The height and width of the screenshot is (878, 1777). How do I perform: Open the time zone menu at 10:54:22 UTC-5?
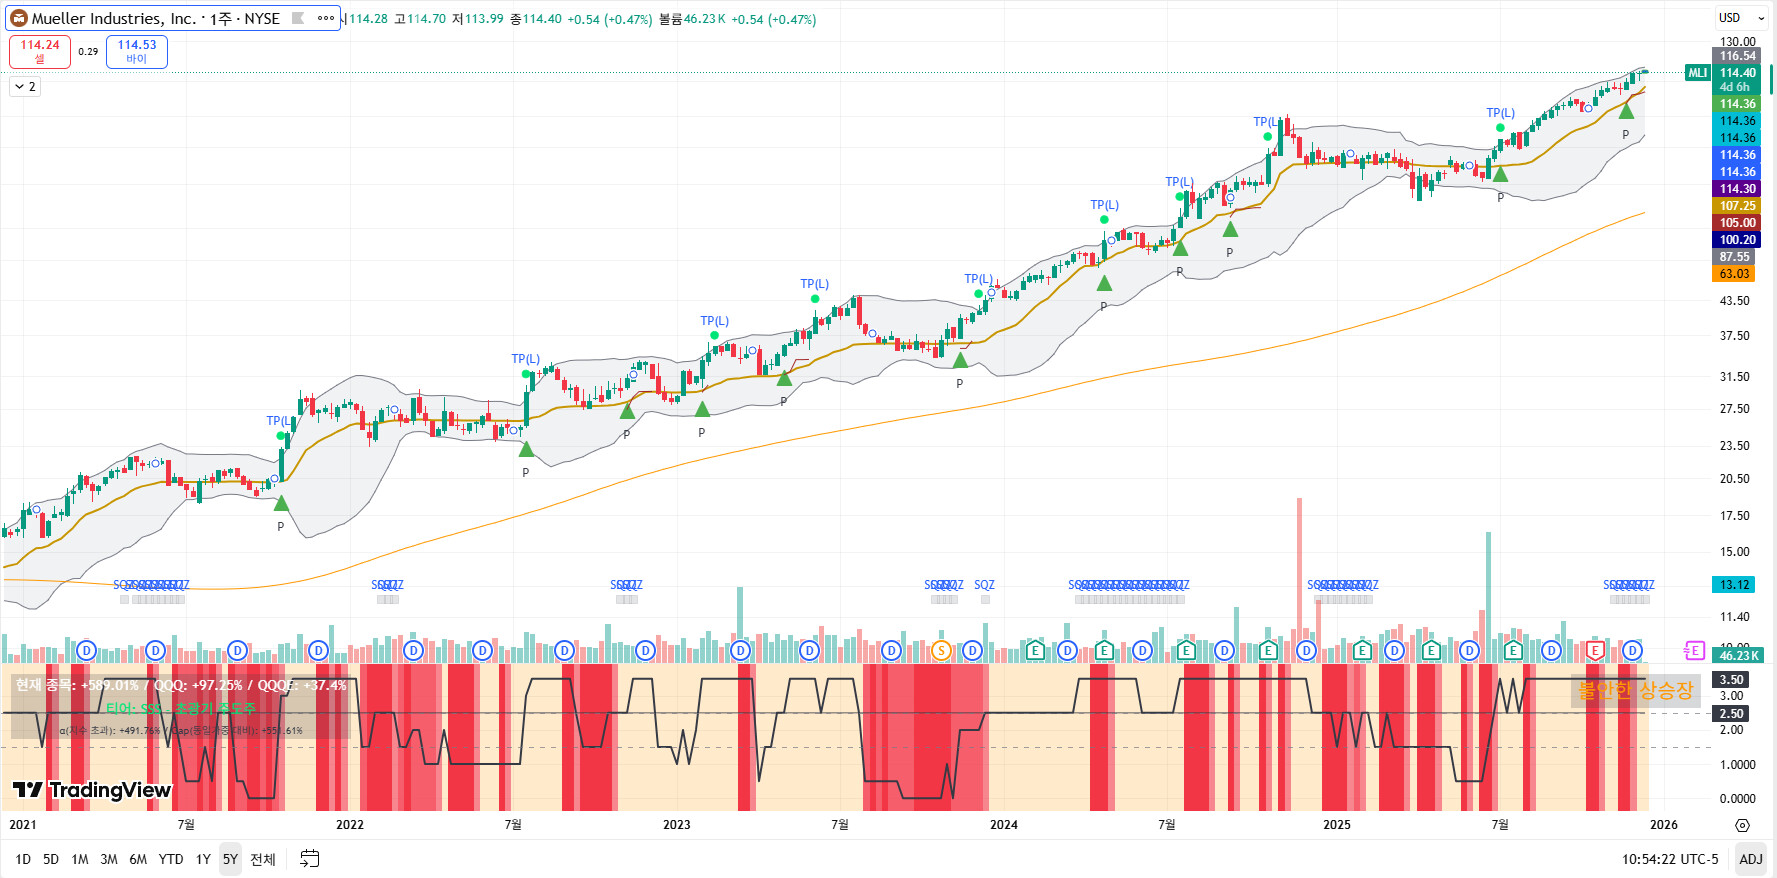coord(1670,859)
